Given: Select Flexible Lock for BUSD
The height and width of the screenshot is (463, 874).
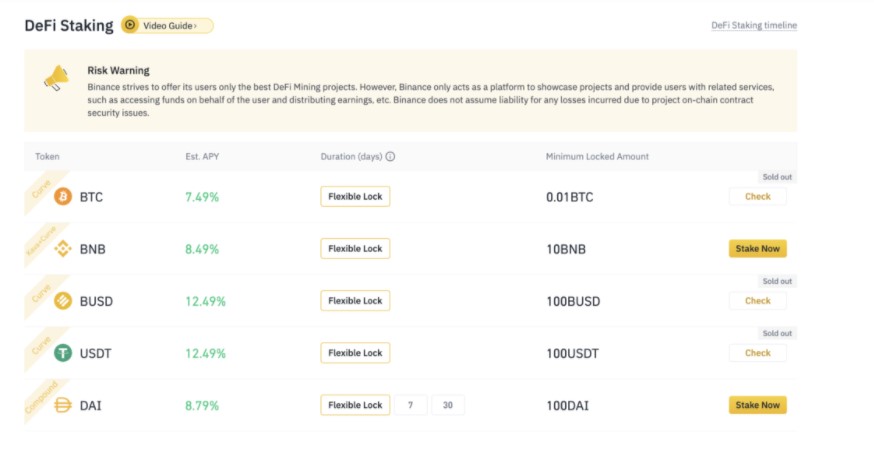Looking at the screenshot, I should click(355, 301).
